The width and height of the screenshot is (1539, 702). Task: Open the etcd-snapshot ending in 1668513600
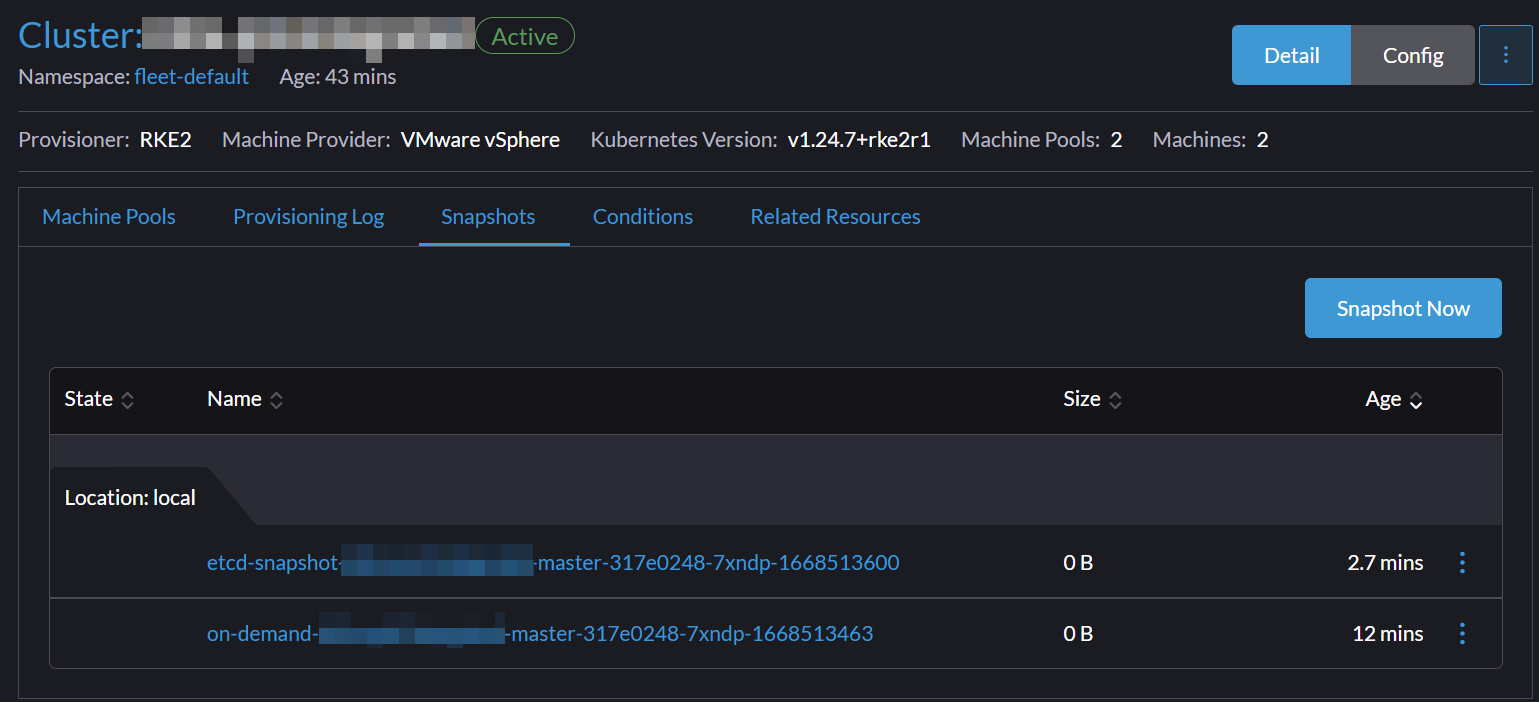[553, 563]
